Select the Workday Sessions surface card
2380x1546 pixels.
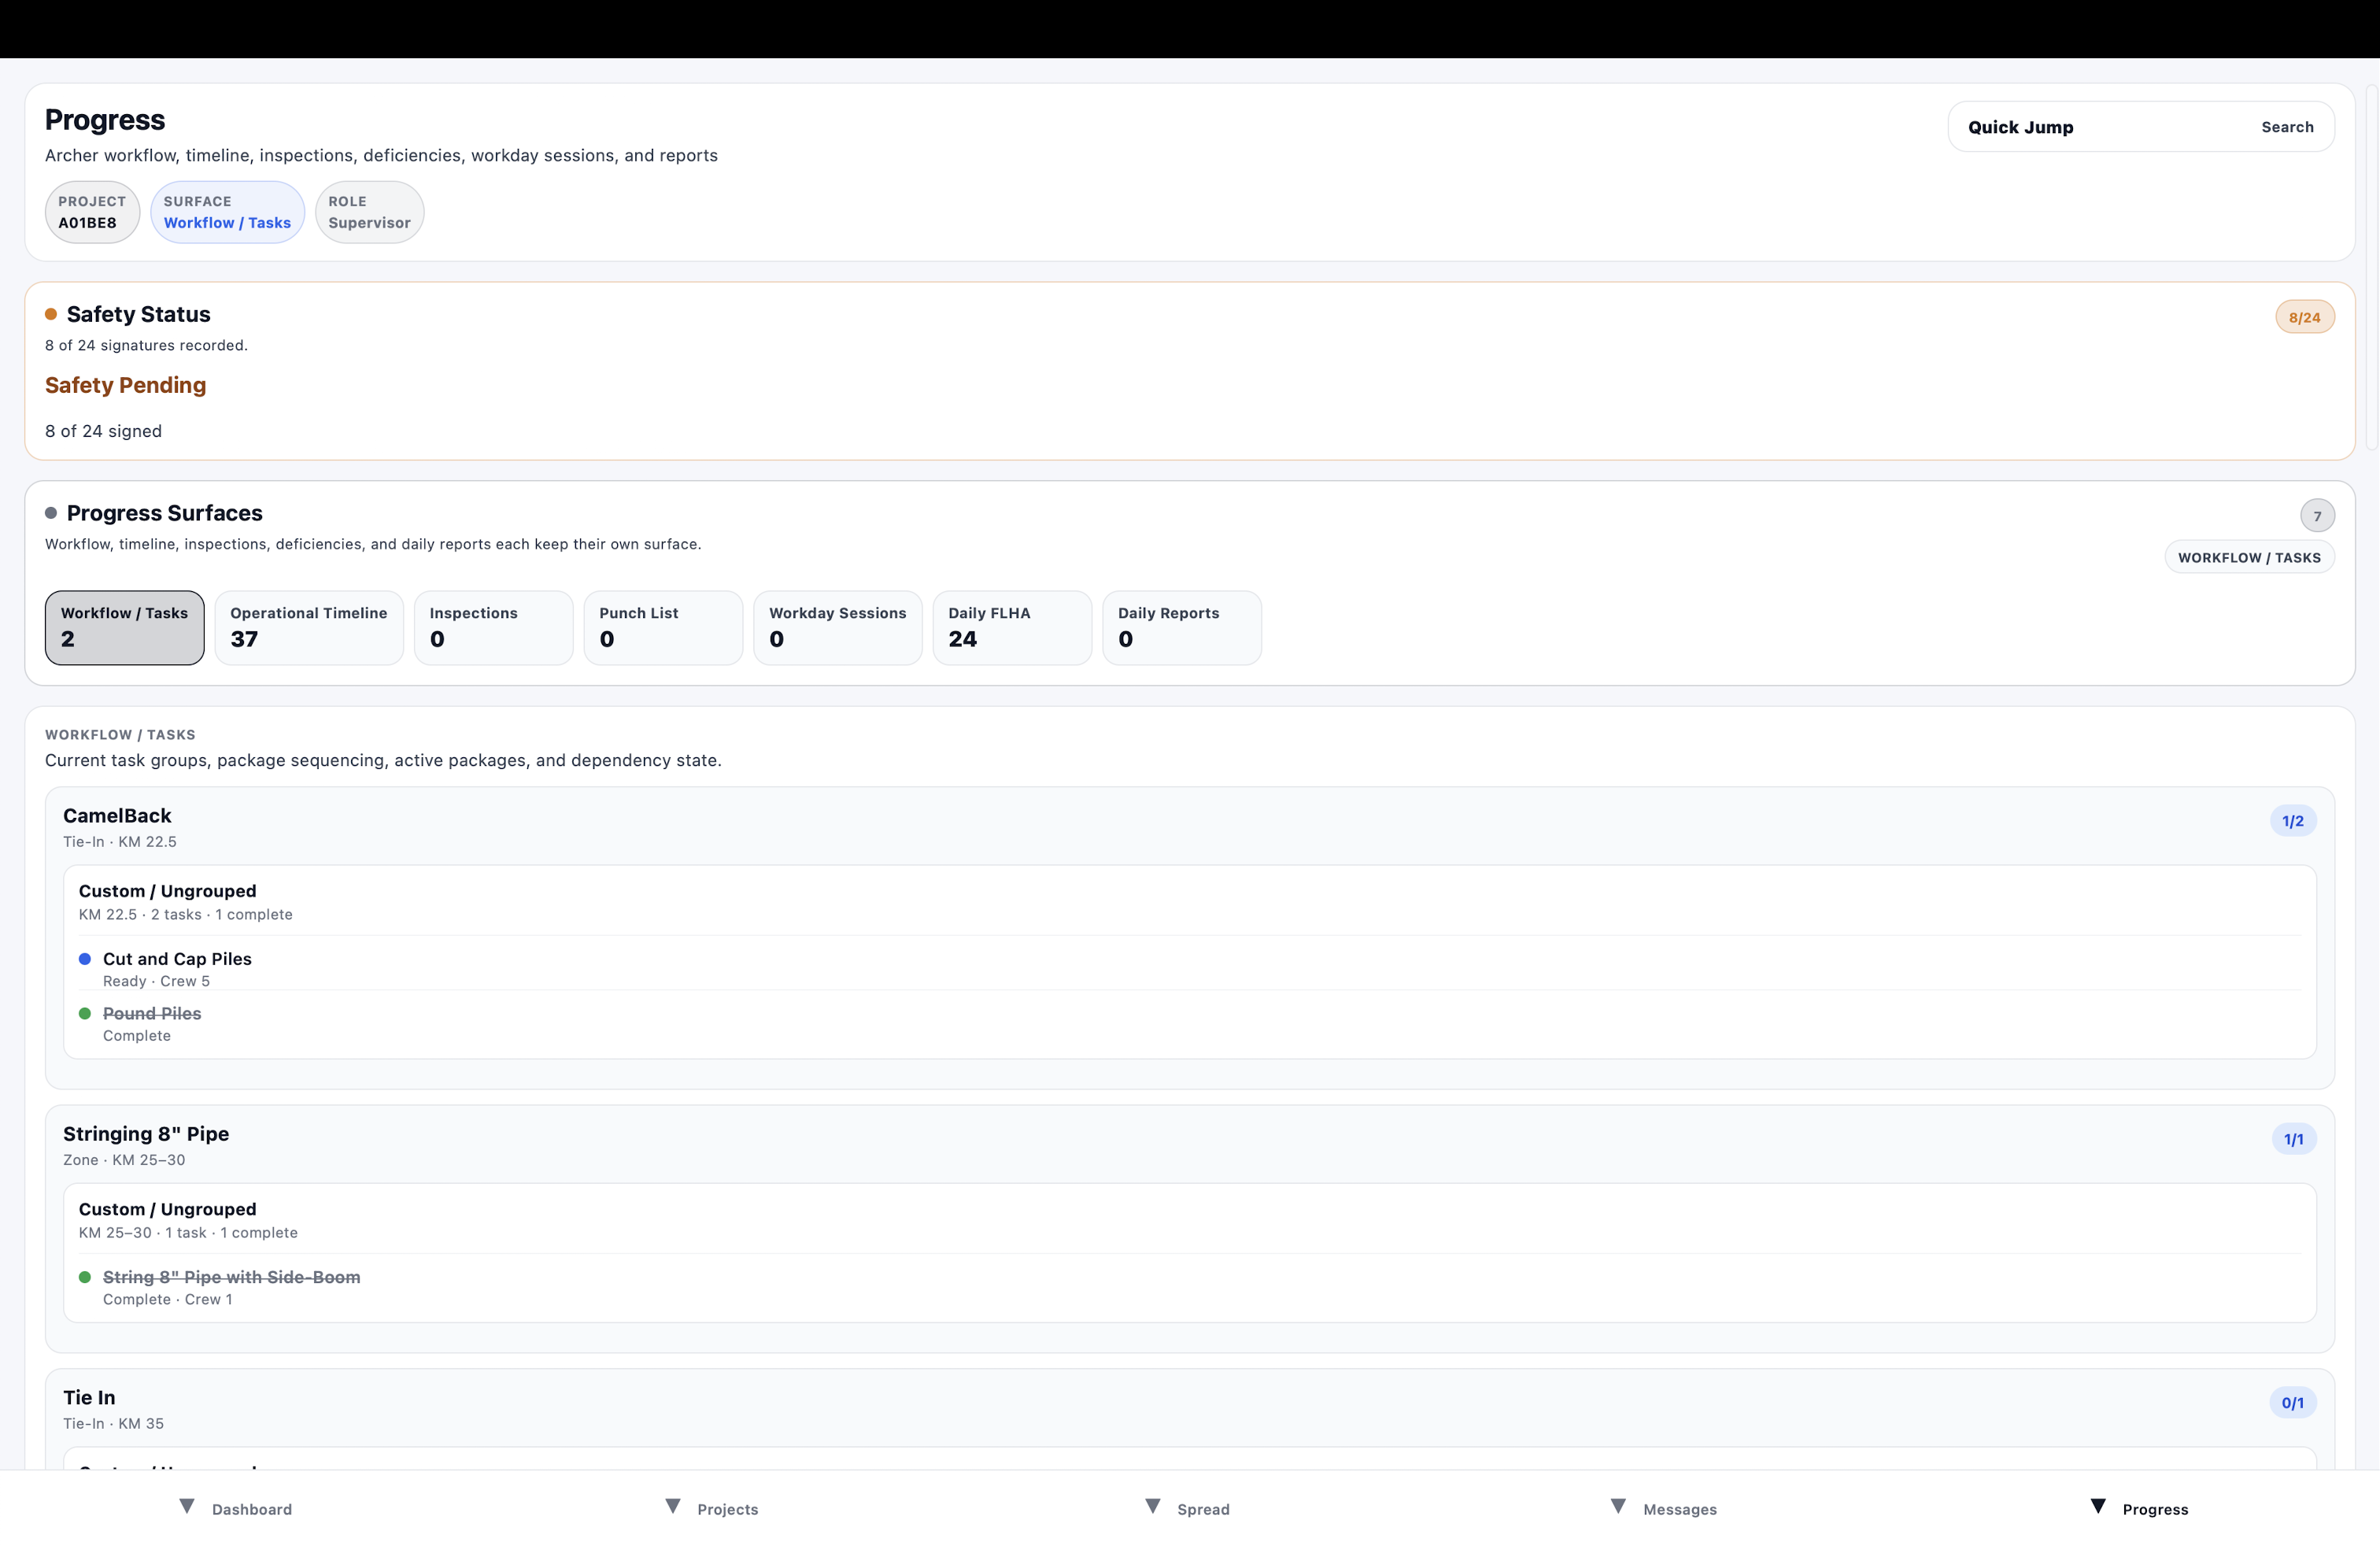pos(838,627)
